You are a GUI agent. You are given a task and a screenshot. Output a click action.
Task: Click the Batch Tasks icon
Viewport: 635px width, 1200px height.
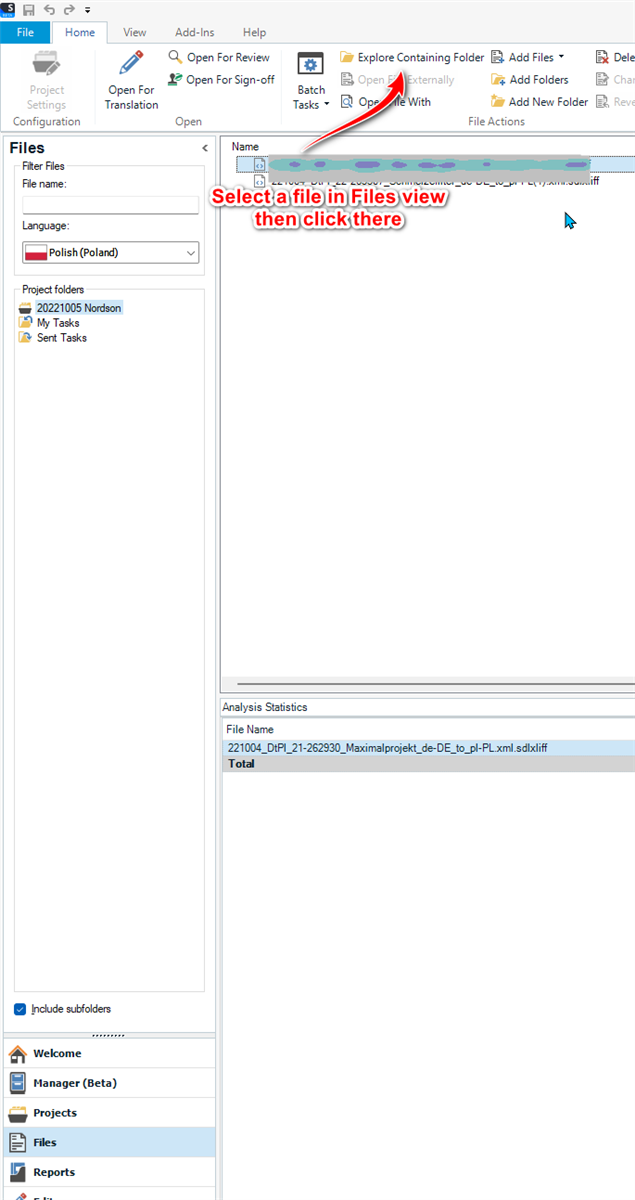[311, 66]
